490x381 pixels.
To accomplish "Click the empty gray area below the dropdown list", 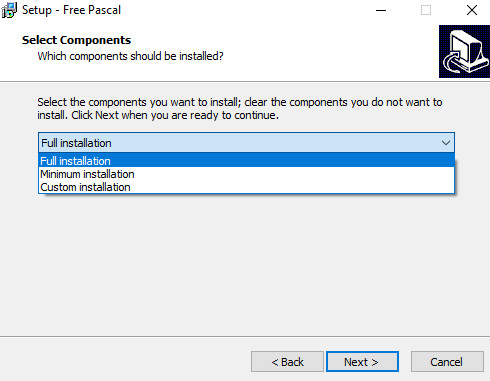I will (x=245, y=263).
